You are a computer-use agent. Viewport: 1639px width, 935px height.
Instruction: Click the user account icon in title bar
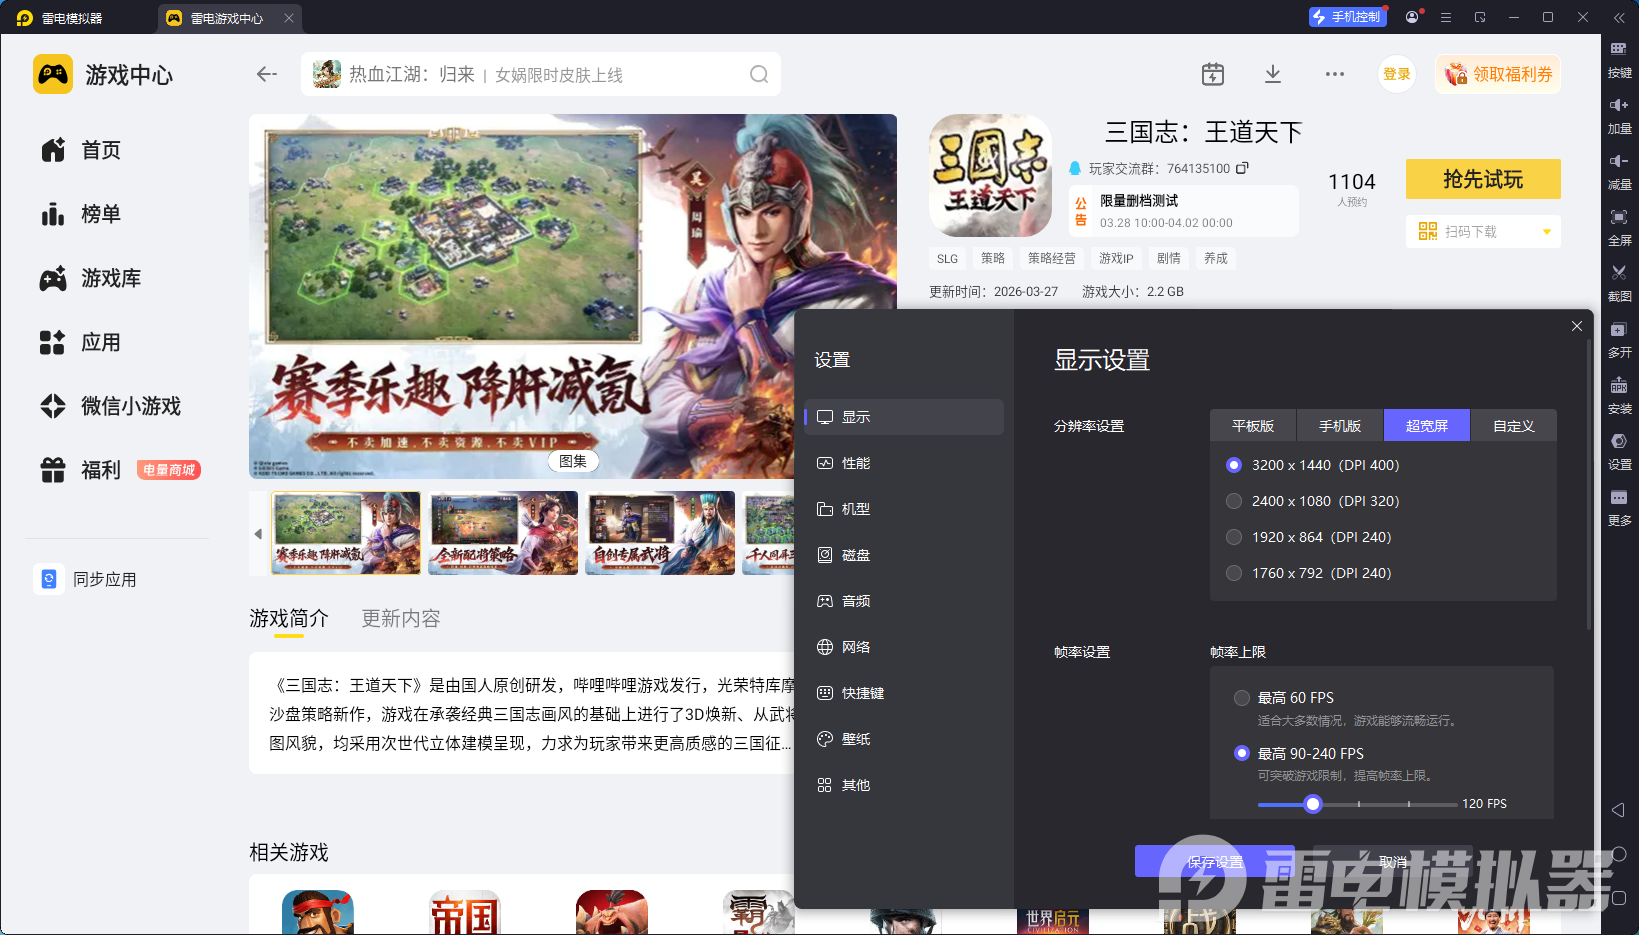pyautogui.click(x=1412, y=17)
